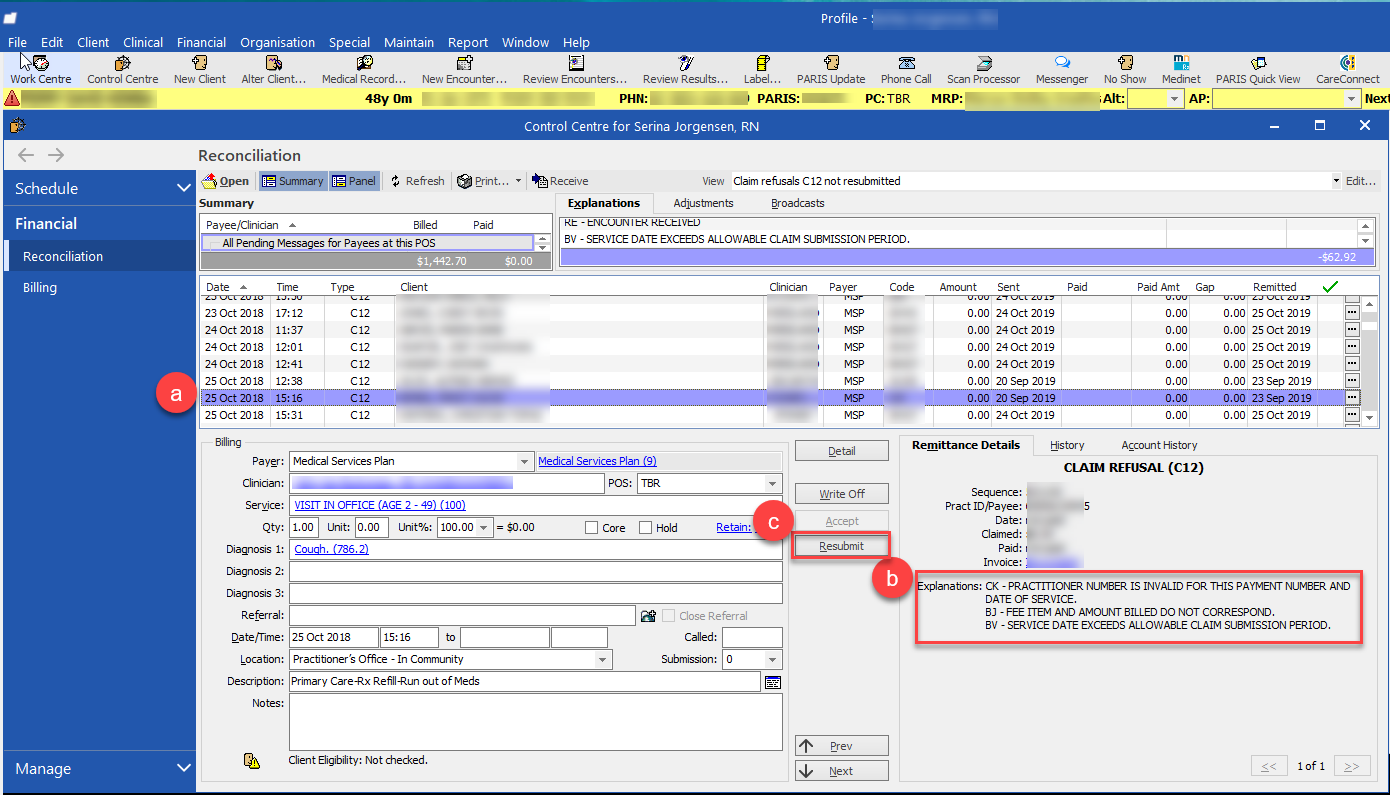1390x795 pixels.
Task: Click the calendar icon beside the Referral field
Action: tap(648, 616)
